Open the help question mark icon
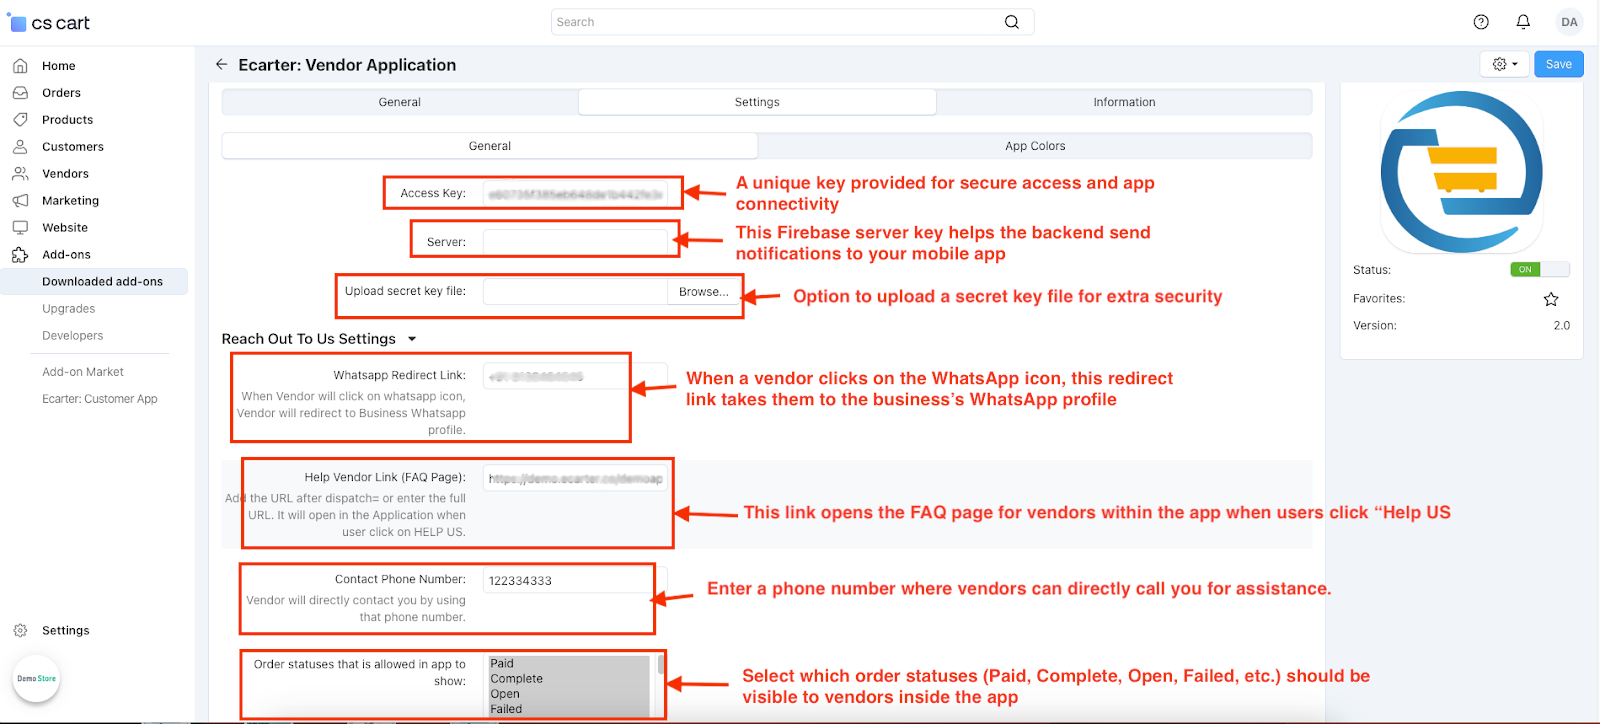 [1481, 22]
